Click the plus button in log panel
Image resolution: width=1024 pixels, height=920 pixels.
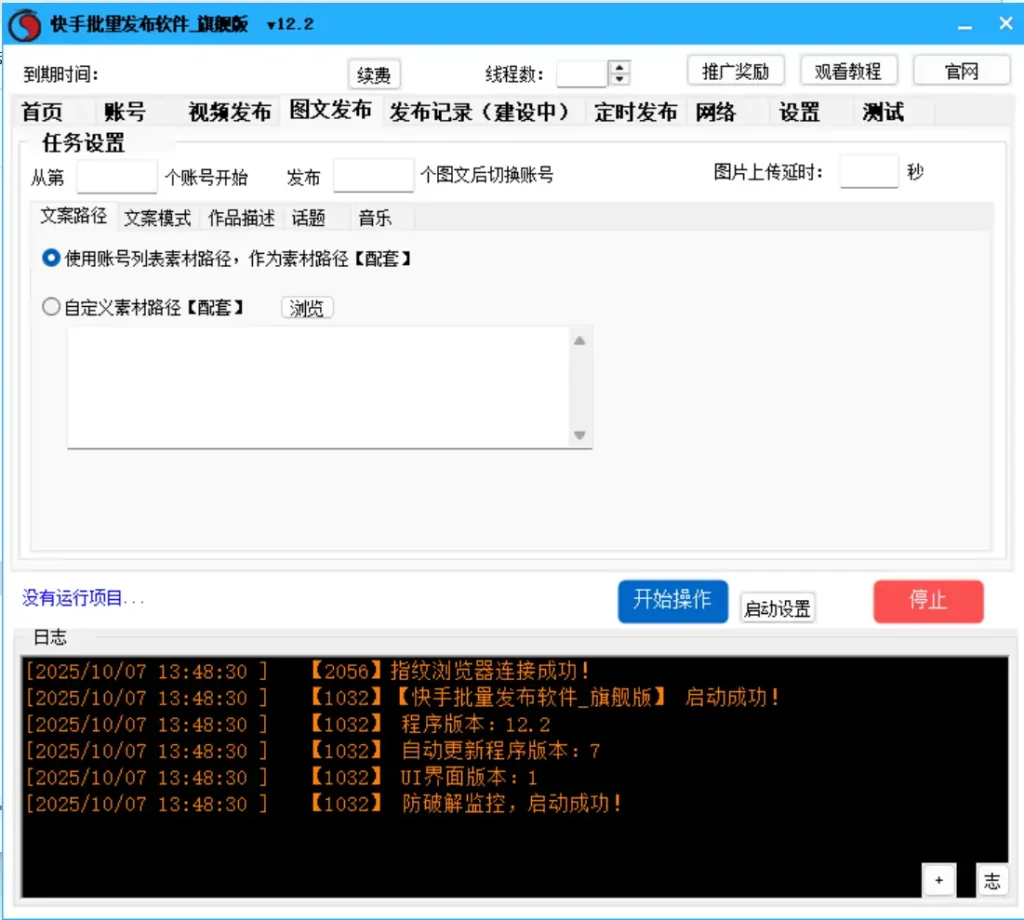click(x=938, y=880)
